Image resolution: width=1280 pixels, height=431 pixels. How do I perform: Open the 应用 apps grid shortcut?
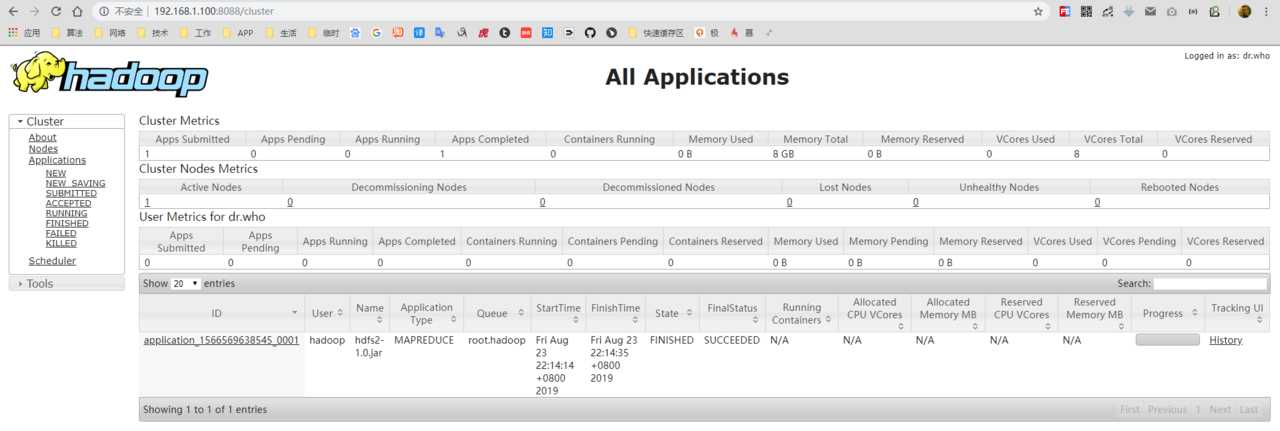[x=25, y=33]
